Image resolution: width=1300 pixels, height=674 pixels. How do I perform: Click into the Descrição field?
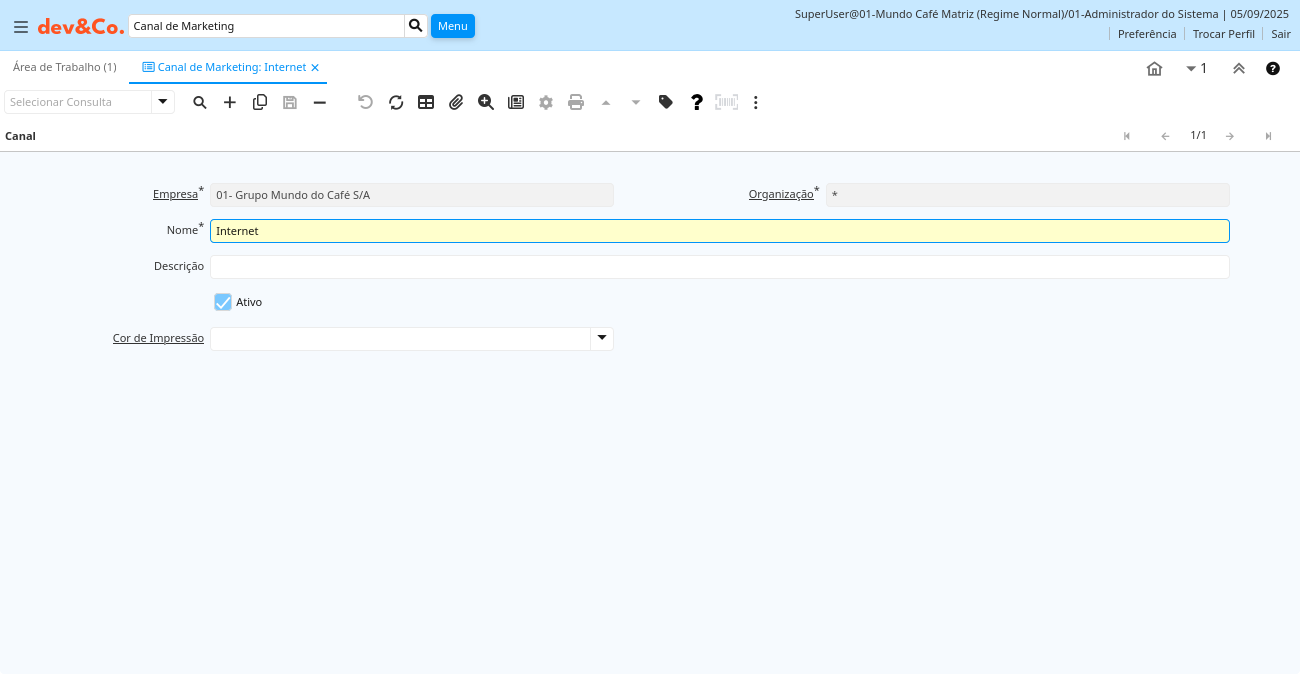pyautogui.click(x=719, y=267)
